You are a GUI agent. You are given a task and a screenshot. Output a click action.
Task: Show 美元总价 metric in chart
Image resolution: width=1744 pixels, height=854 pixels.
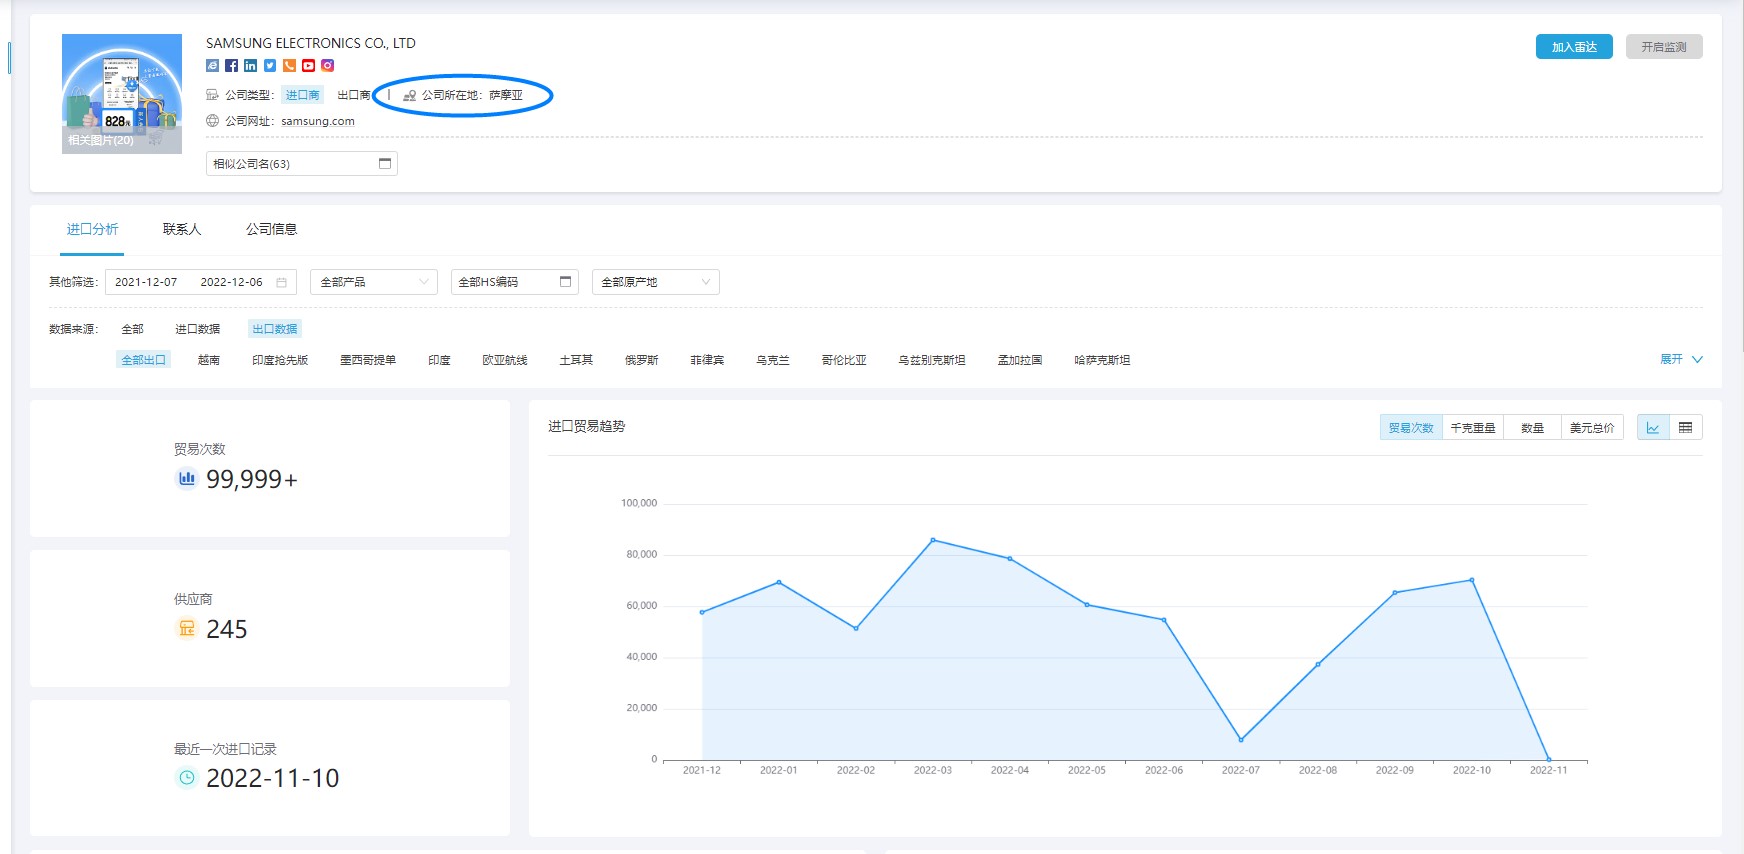coord(1592,428)
